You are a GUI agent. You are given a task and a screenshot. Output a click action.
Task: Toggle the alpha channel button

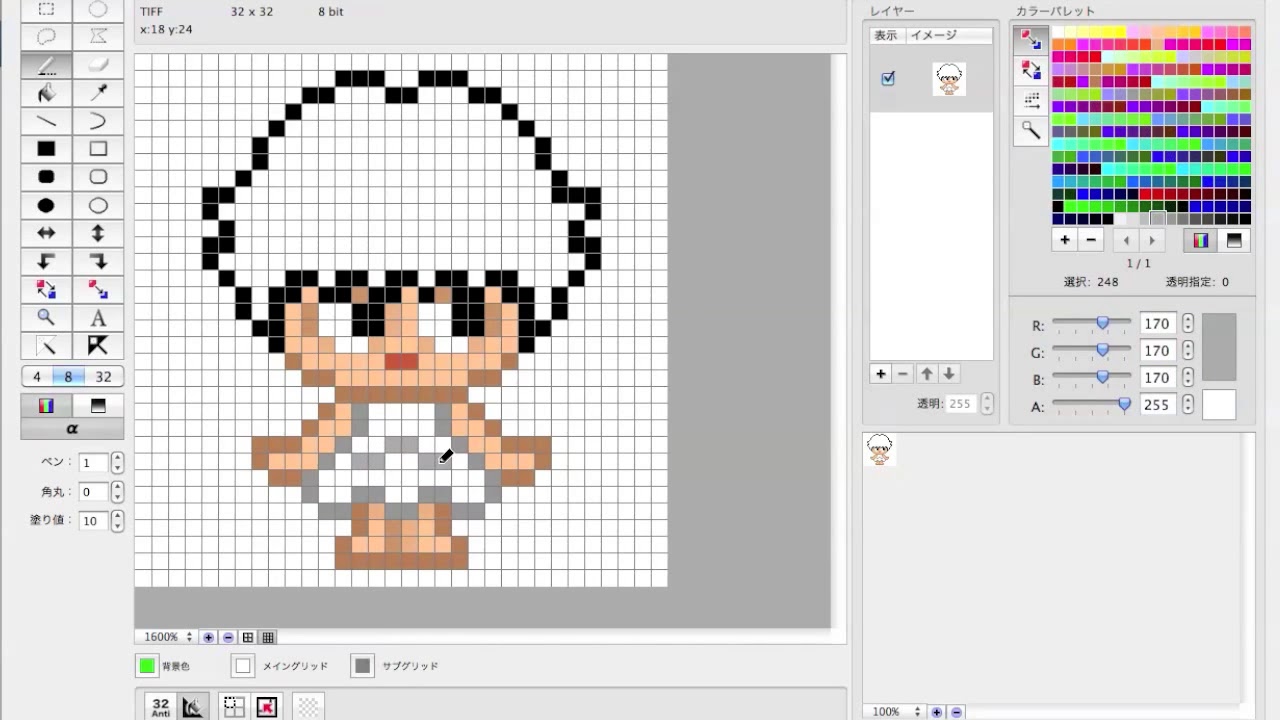click(72, 429)
